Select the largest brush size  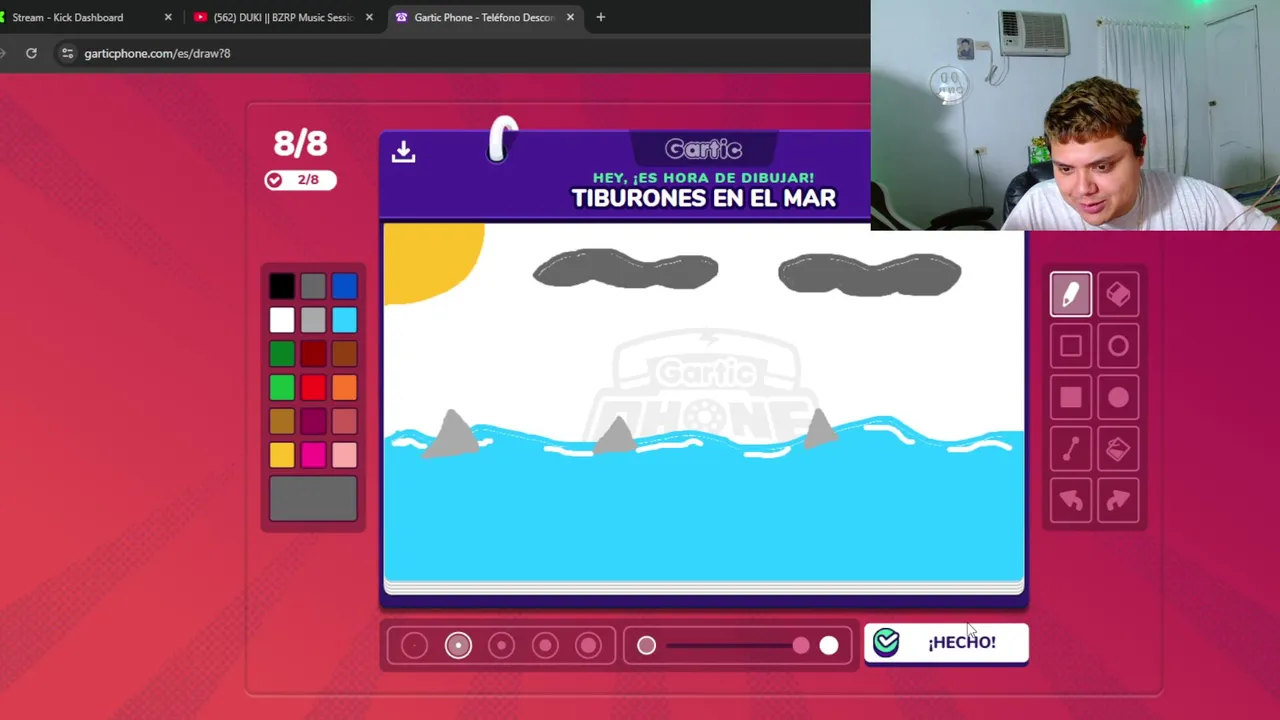589,646
